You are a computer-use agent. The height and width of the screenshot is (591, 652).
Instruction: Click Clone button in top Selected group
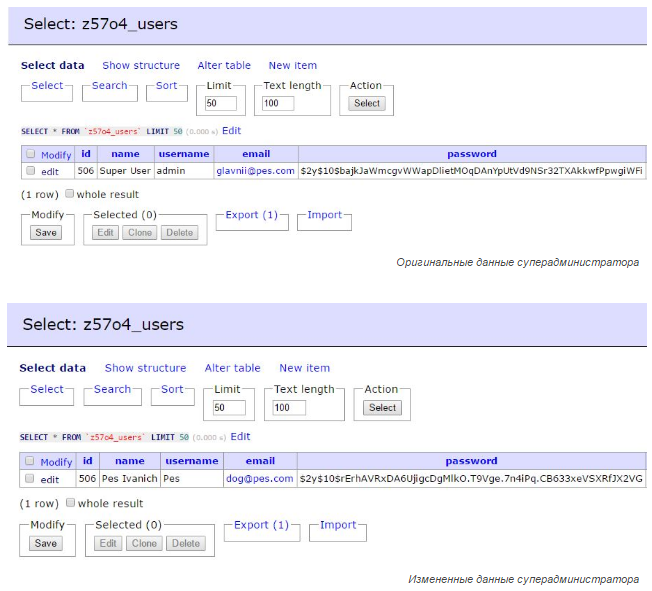click(140, 232)
